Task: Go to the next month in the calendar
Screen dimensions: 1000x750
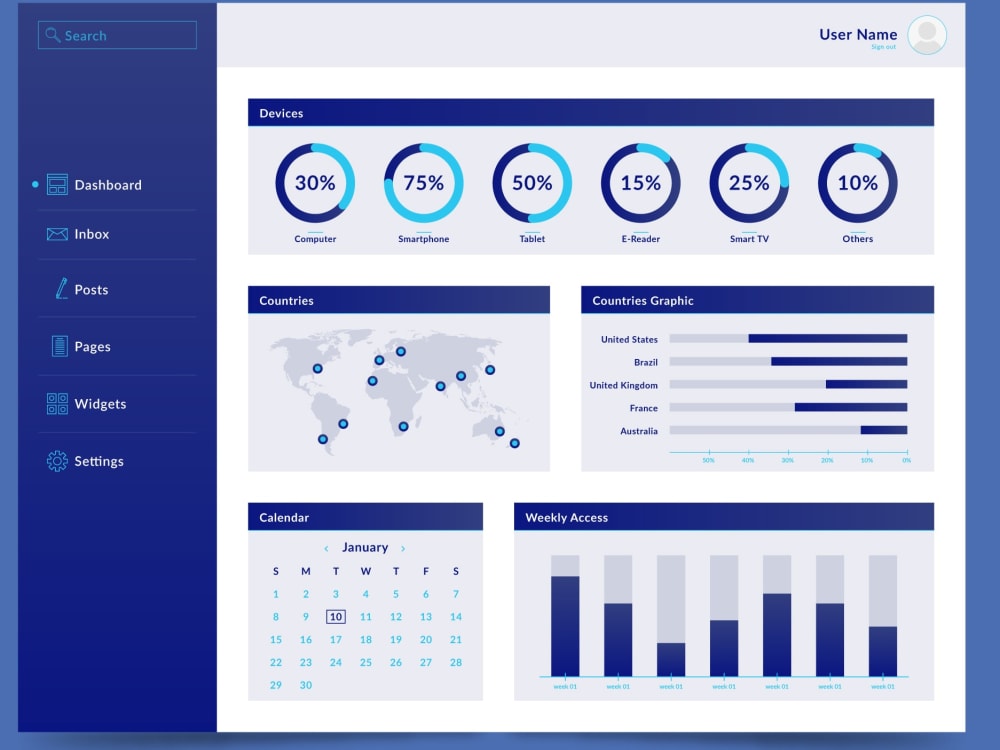Action: [403, 548]
